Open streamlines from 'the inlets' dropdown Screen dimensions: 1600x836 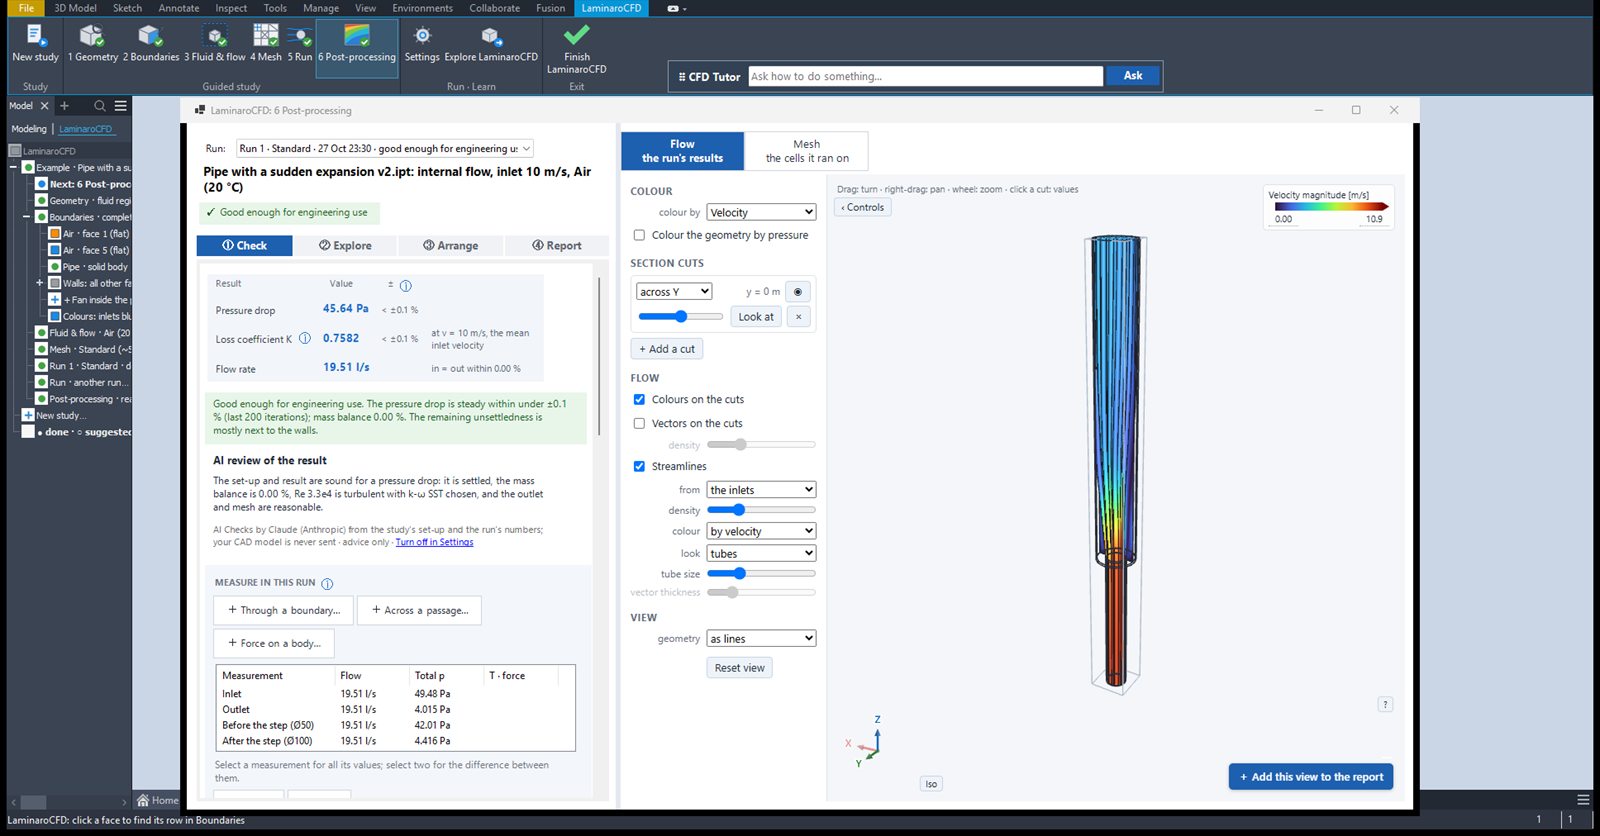[762, 490]
